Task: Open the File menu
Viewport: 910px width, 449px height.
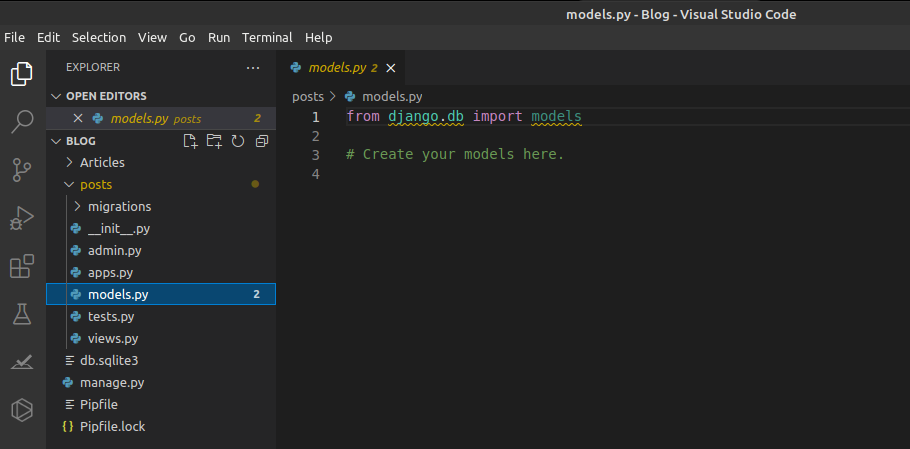Action: click(15, 38)
